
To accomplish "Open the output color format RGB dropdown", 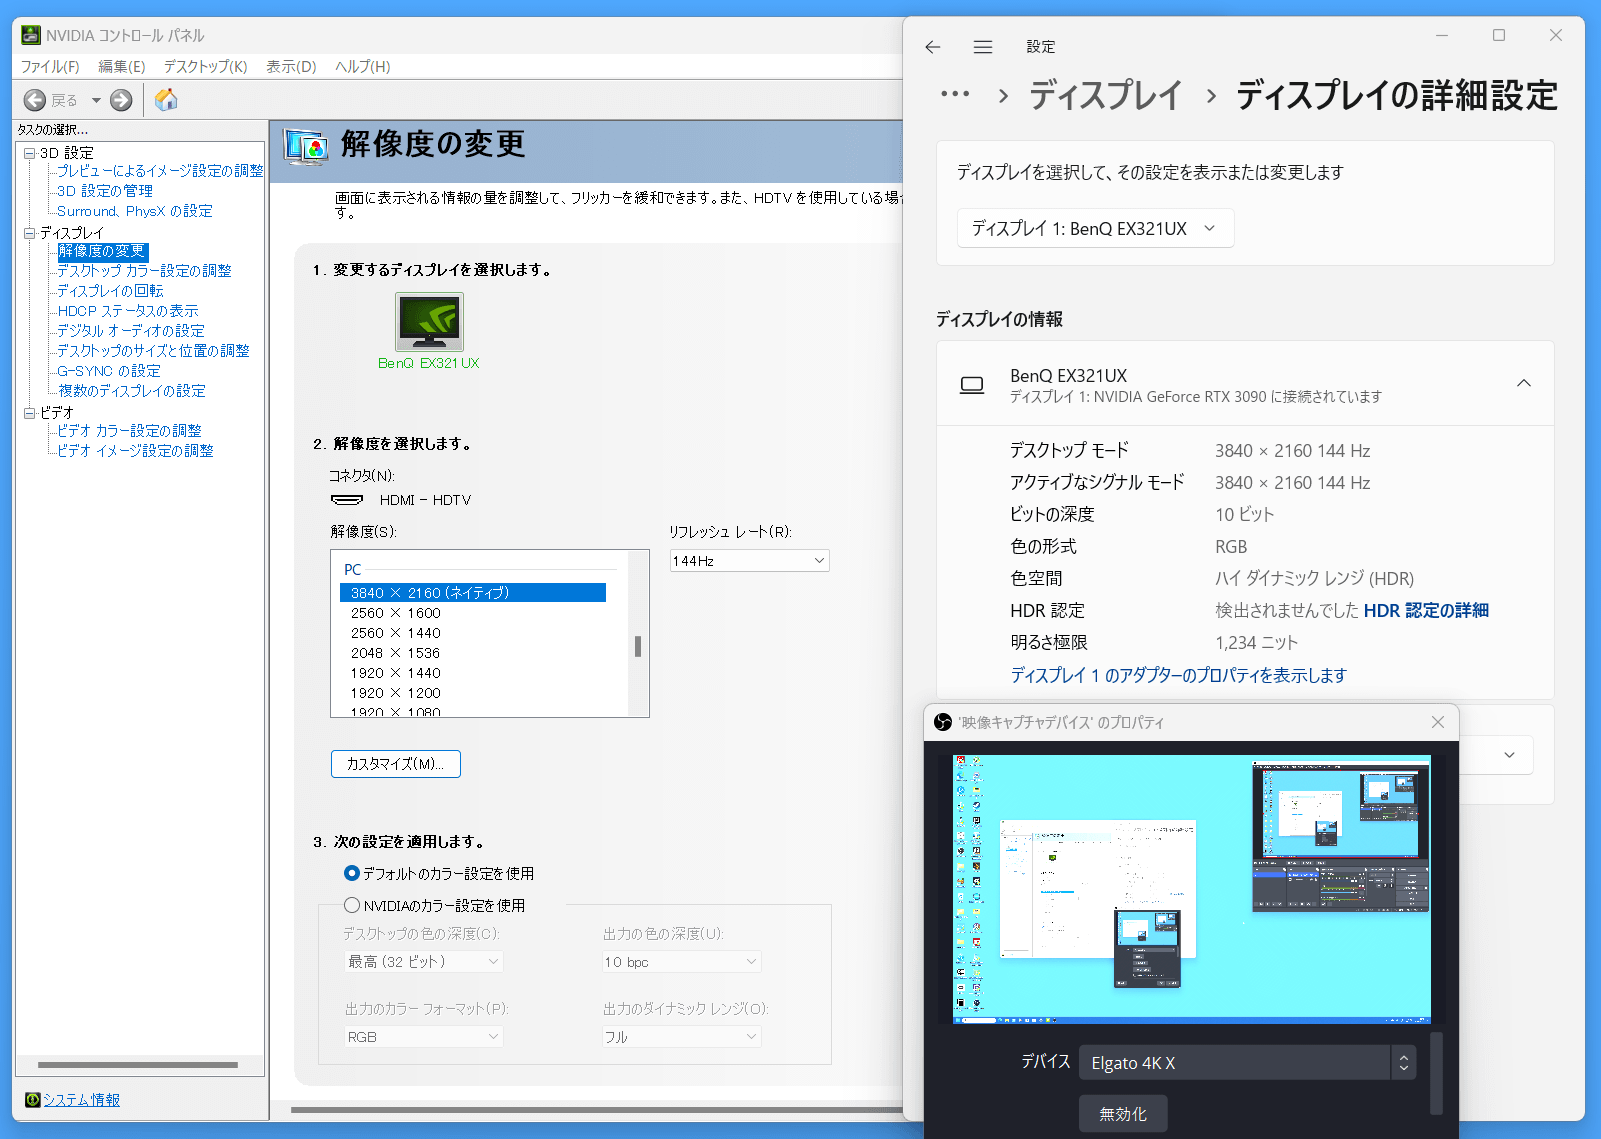I will pos(423,1037).
